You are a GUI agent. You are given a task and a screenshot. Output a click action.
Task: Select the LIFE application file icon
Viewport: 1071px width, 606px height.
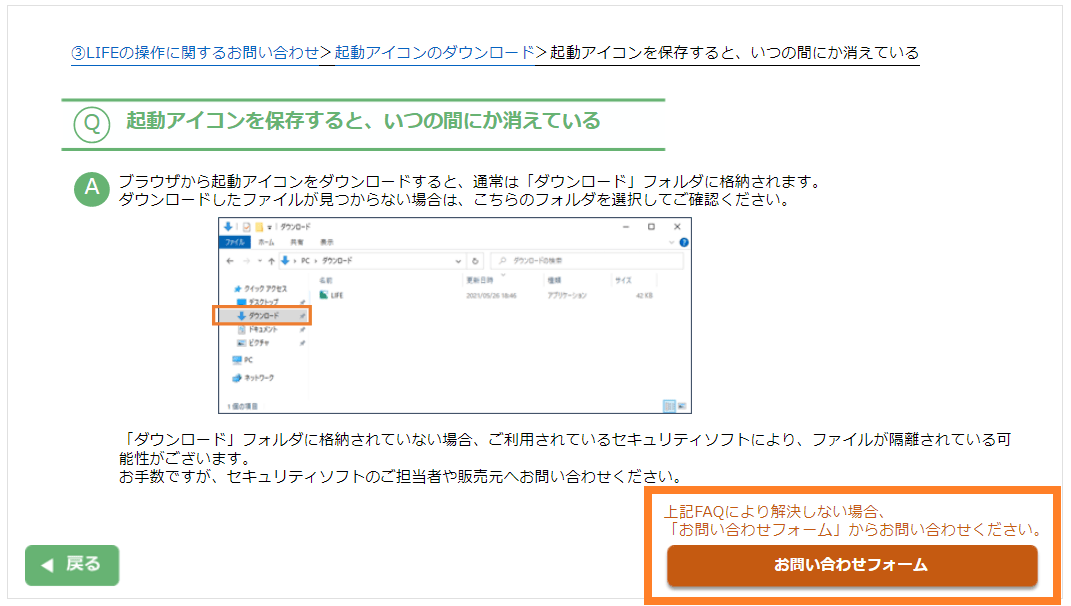pyautogui.click(x=323, y=295)
